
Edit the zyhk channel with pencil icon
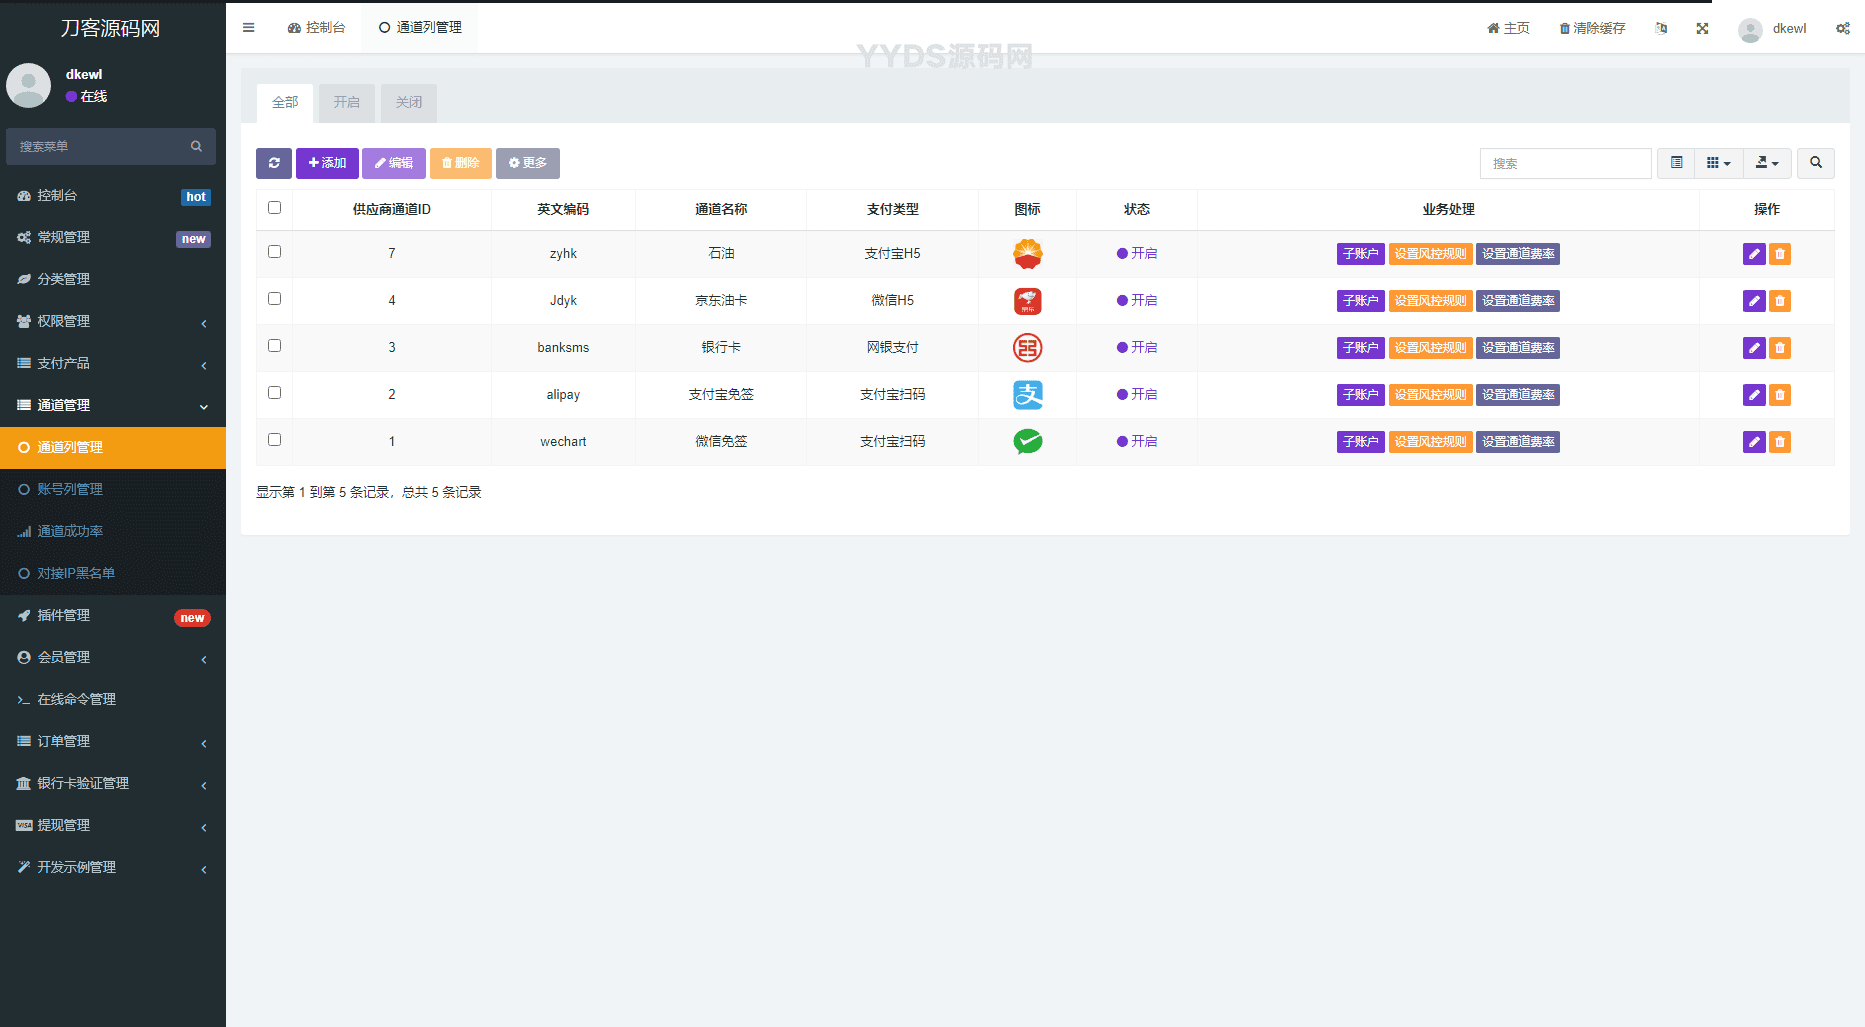click(1754, 254)
